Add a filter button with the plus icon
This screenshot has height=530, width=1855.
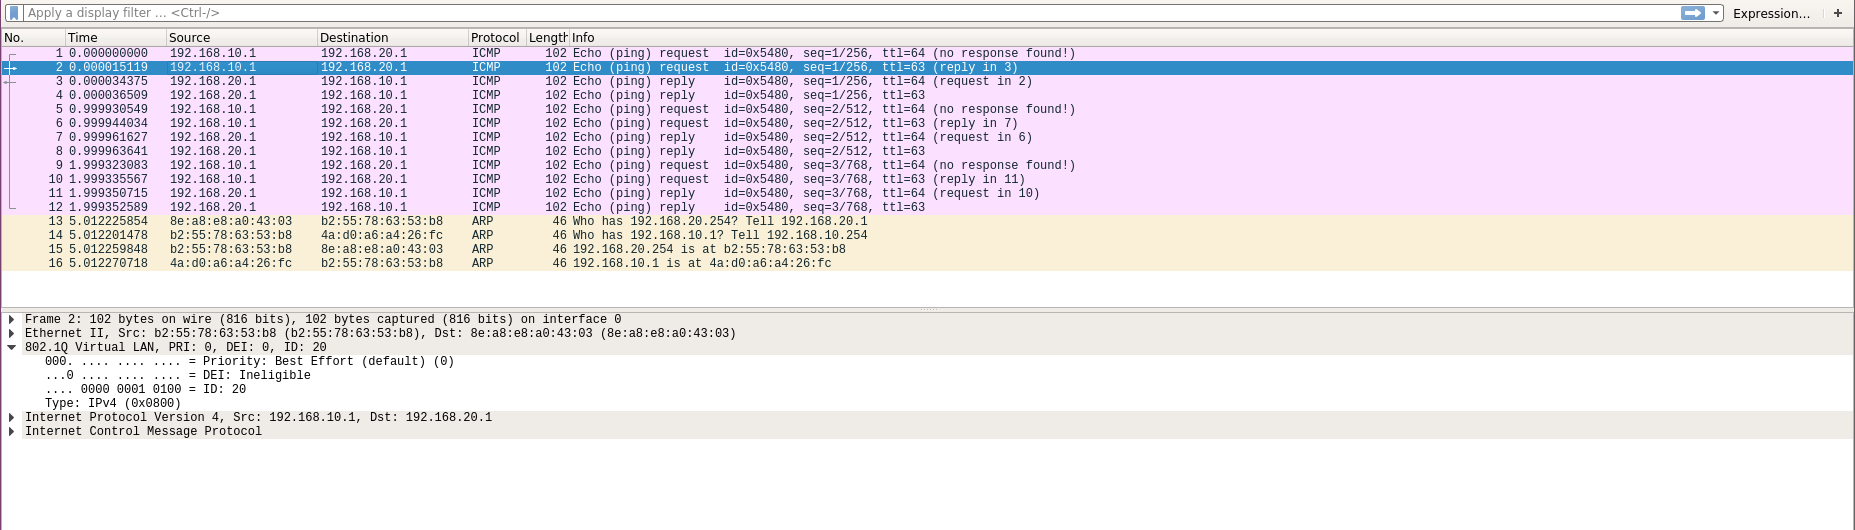1837,13
